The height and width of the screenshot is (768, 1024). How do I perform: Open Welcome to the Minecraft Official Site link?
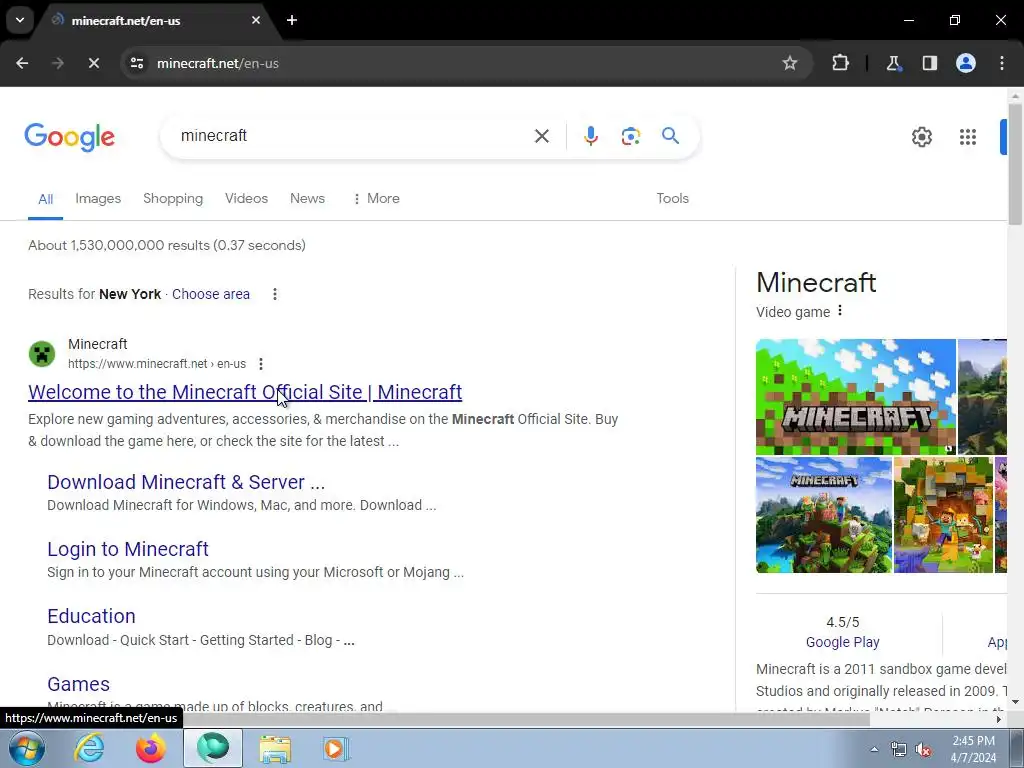point(245,392)
